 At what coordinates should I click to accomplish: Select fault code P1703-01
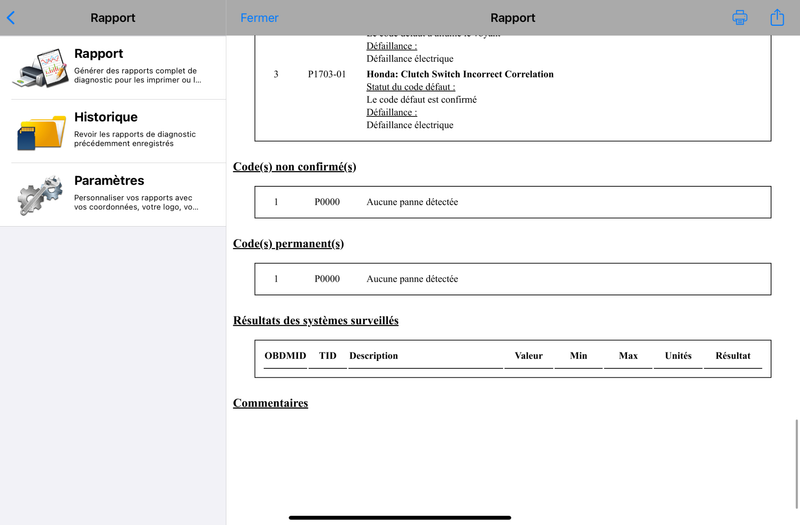click(327, 74)
